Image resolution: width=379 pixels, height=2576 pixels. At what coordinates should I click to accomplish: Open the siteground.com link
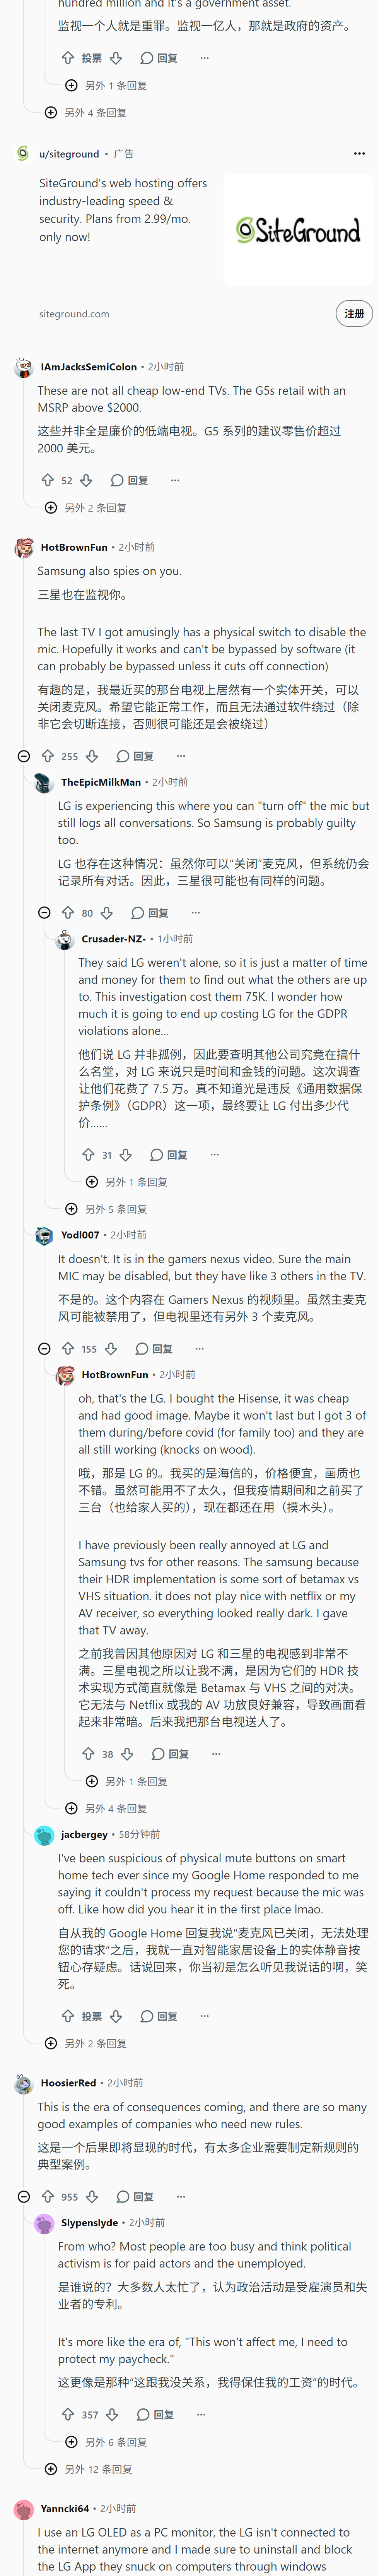(x=74, y=314)
